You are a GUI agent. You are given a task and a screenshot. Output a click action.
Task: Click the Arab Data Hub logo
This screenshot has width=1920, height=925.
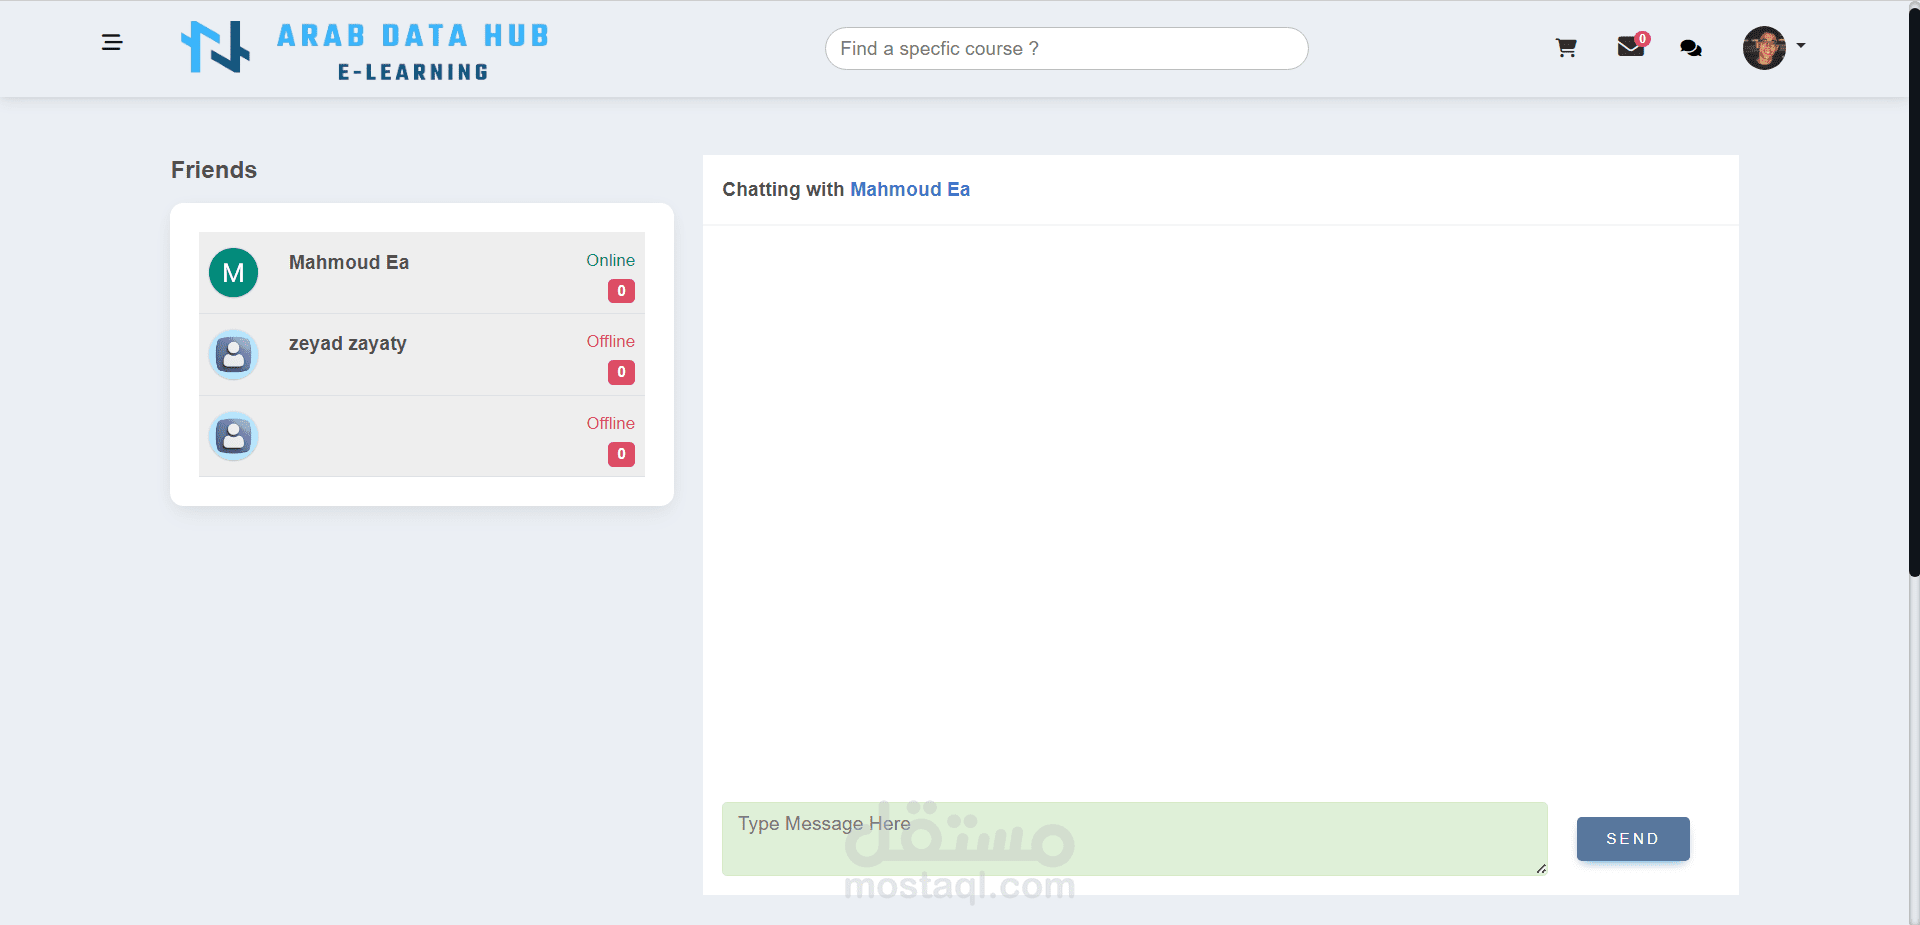[x=215, y=47]
